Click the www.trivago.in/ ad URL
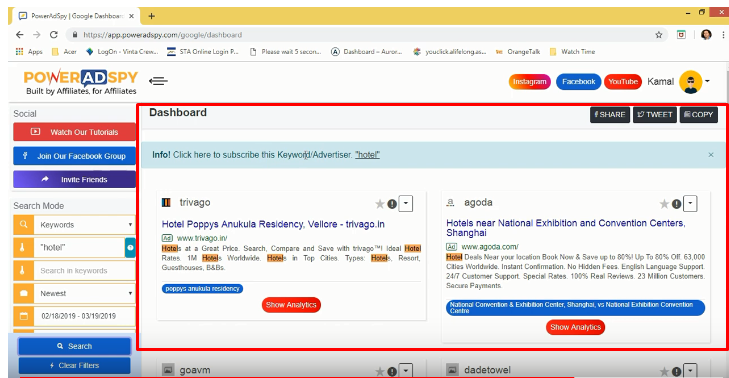The height and width of the screenshot is (378, 729). point(202,238)
